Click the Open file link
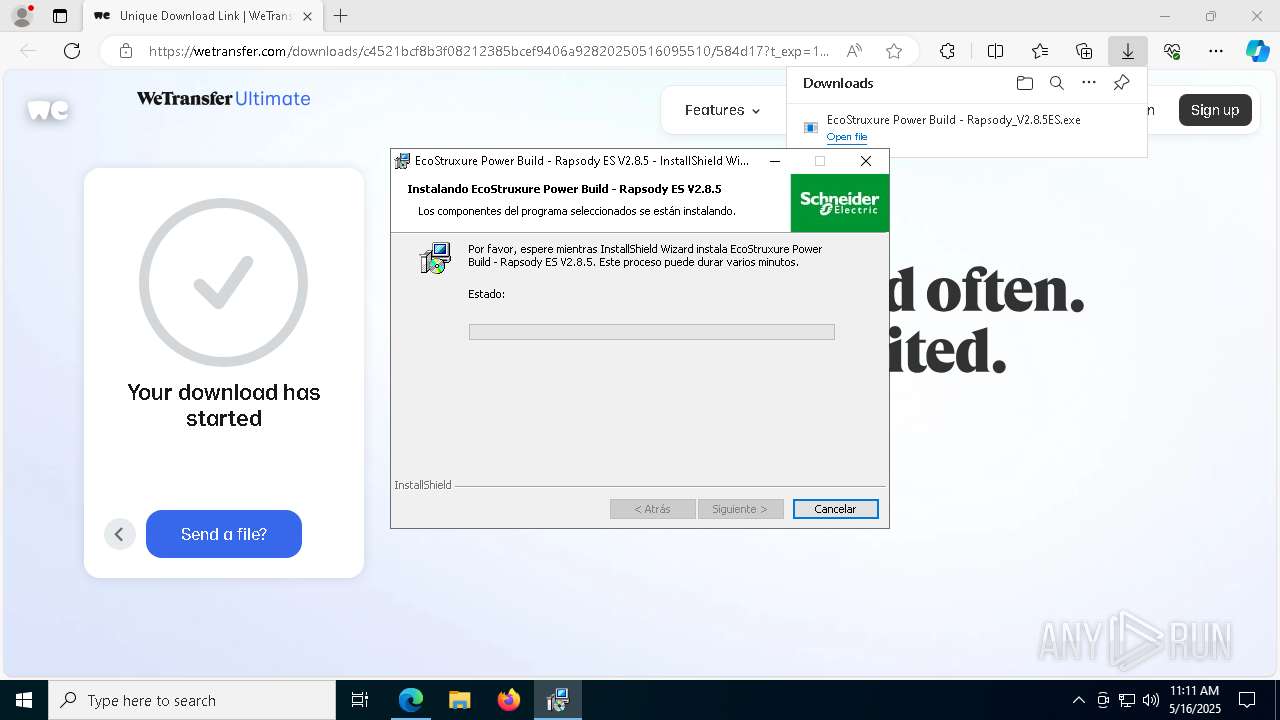Viewport: 1280px width, 720px height. pos(847,137)
